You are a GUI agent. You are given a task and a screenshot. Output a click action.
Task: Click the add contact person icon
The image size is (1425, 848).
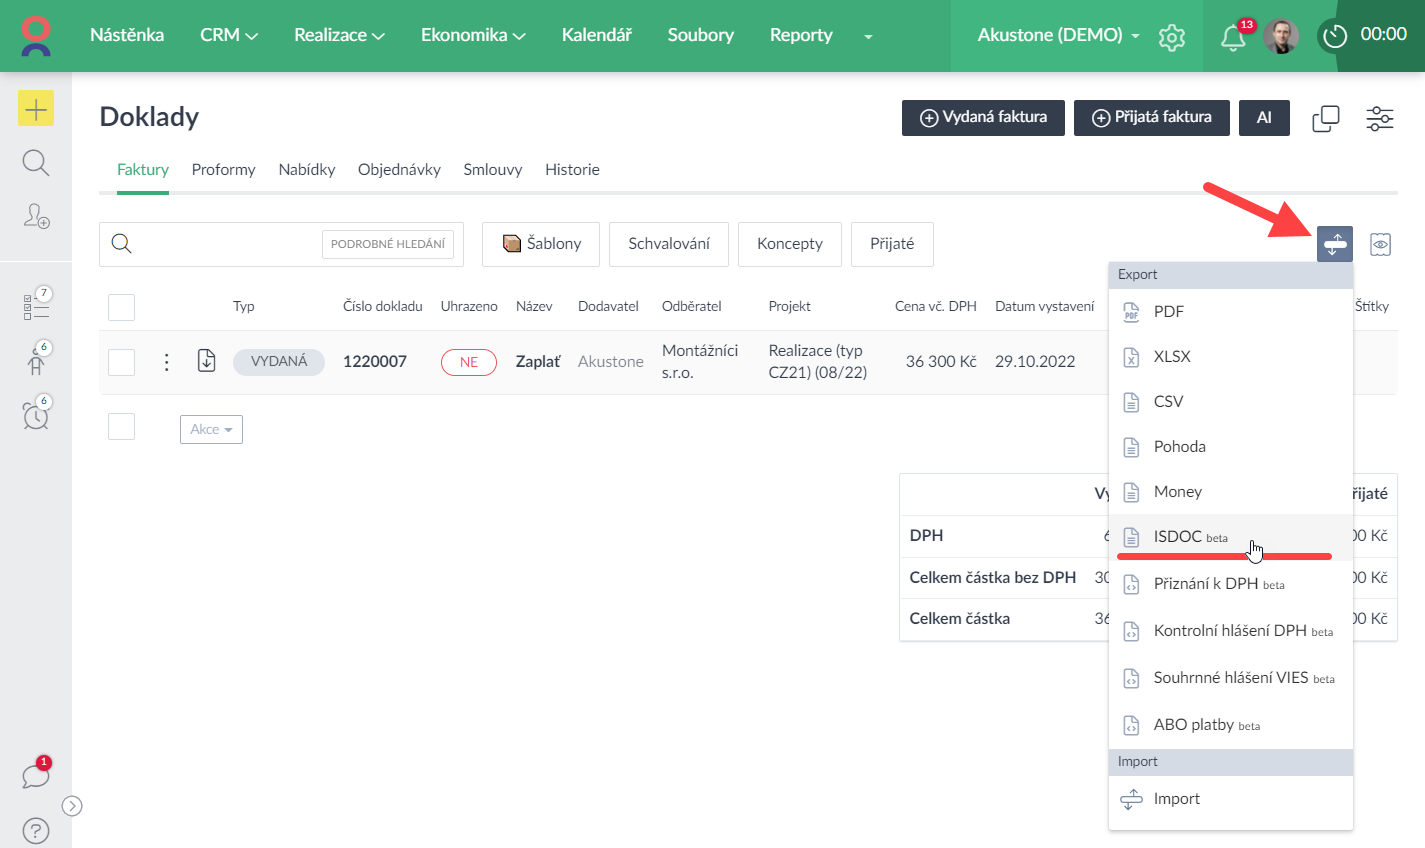point(36,216)
